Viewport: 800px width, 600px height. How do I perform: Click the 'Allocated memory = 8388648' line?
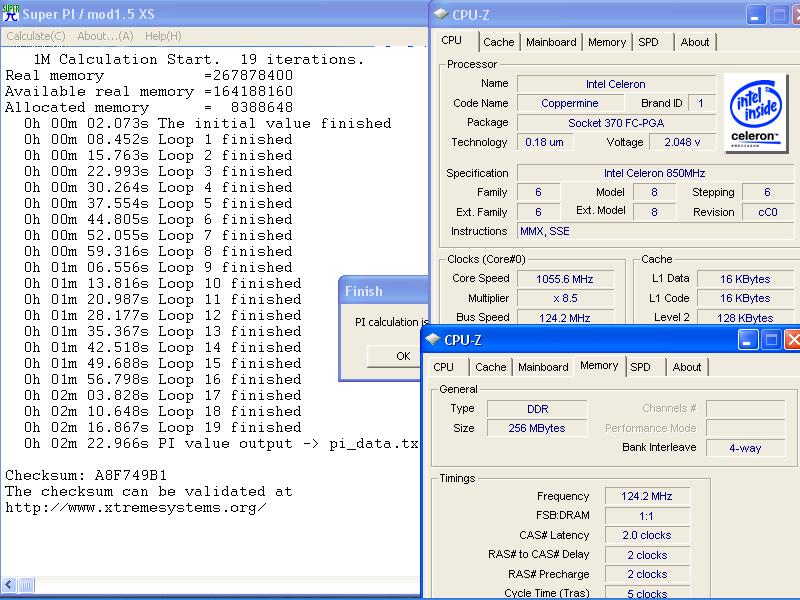click(x=149, y=107)
